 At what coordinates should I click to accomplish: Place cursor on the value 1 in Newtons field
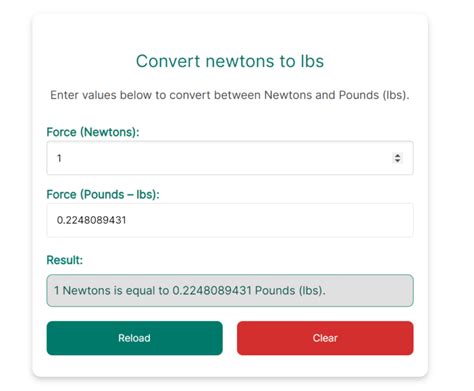coord(59,158)
